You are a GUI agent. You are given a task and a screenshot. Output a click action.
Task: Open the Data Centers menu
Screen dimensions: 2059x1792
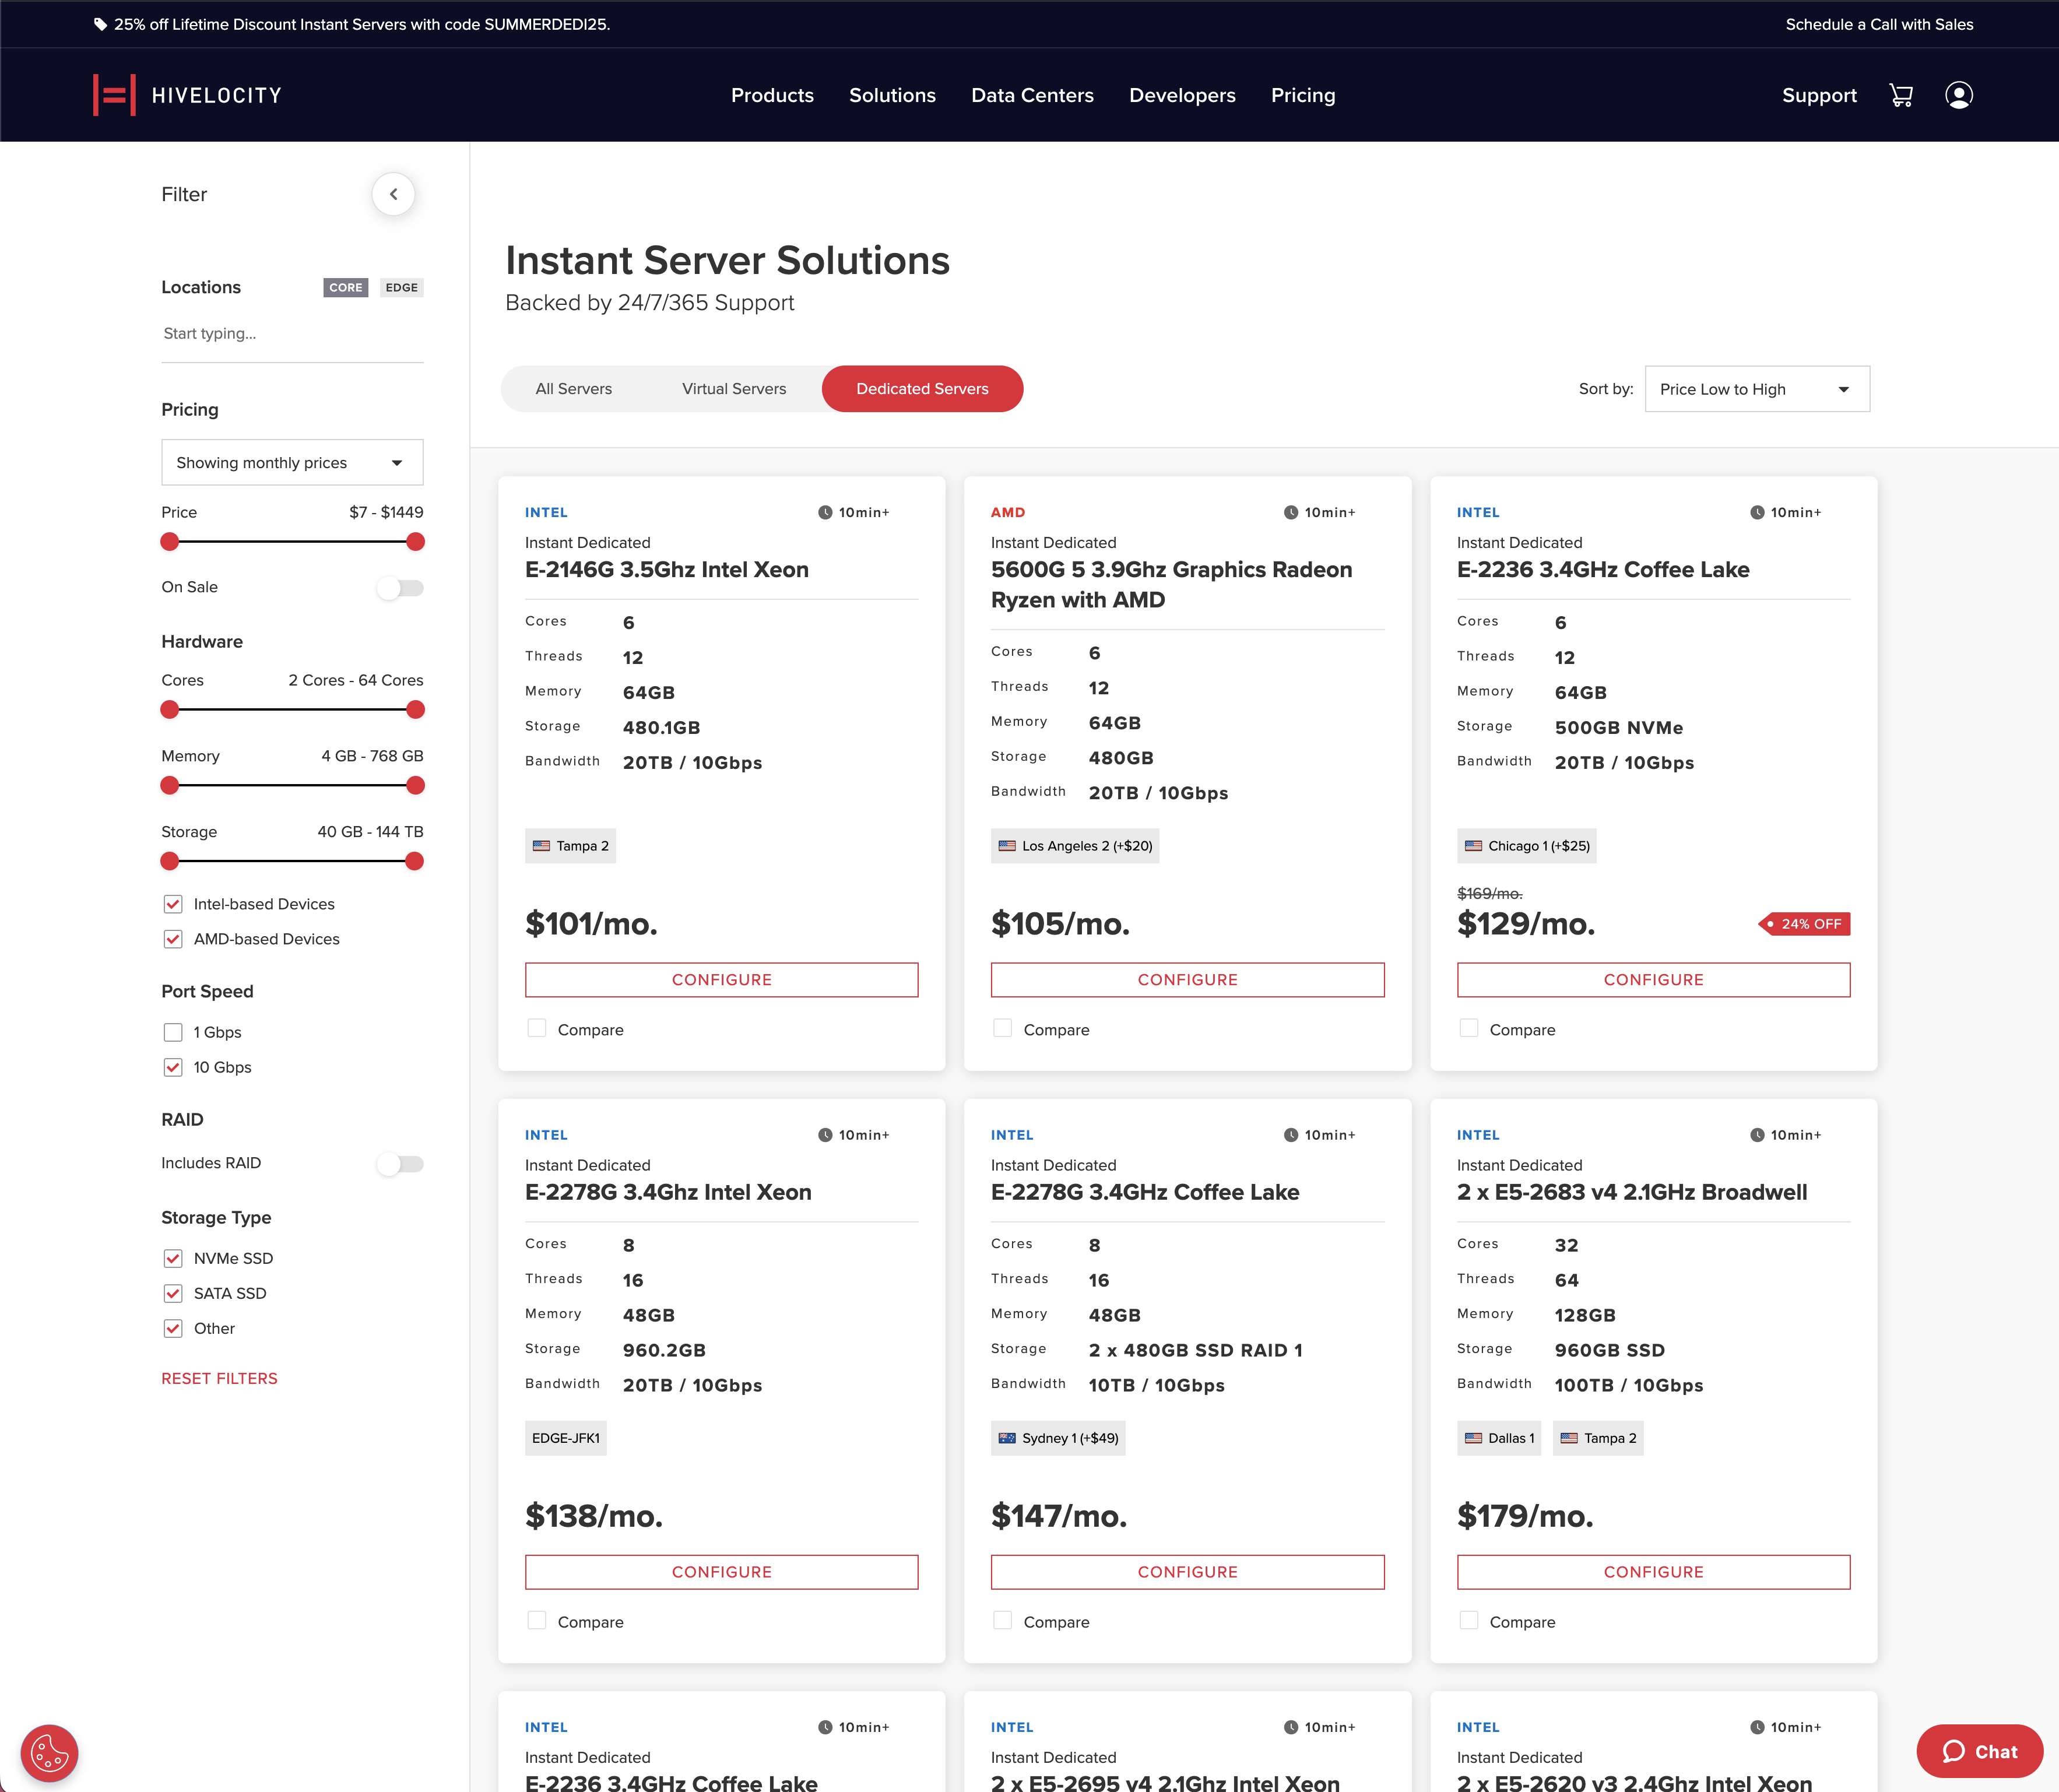1032,95
